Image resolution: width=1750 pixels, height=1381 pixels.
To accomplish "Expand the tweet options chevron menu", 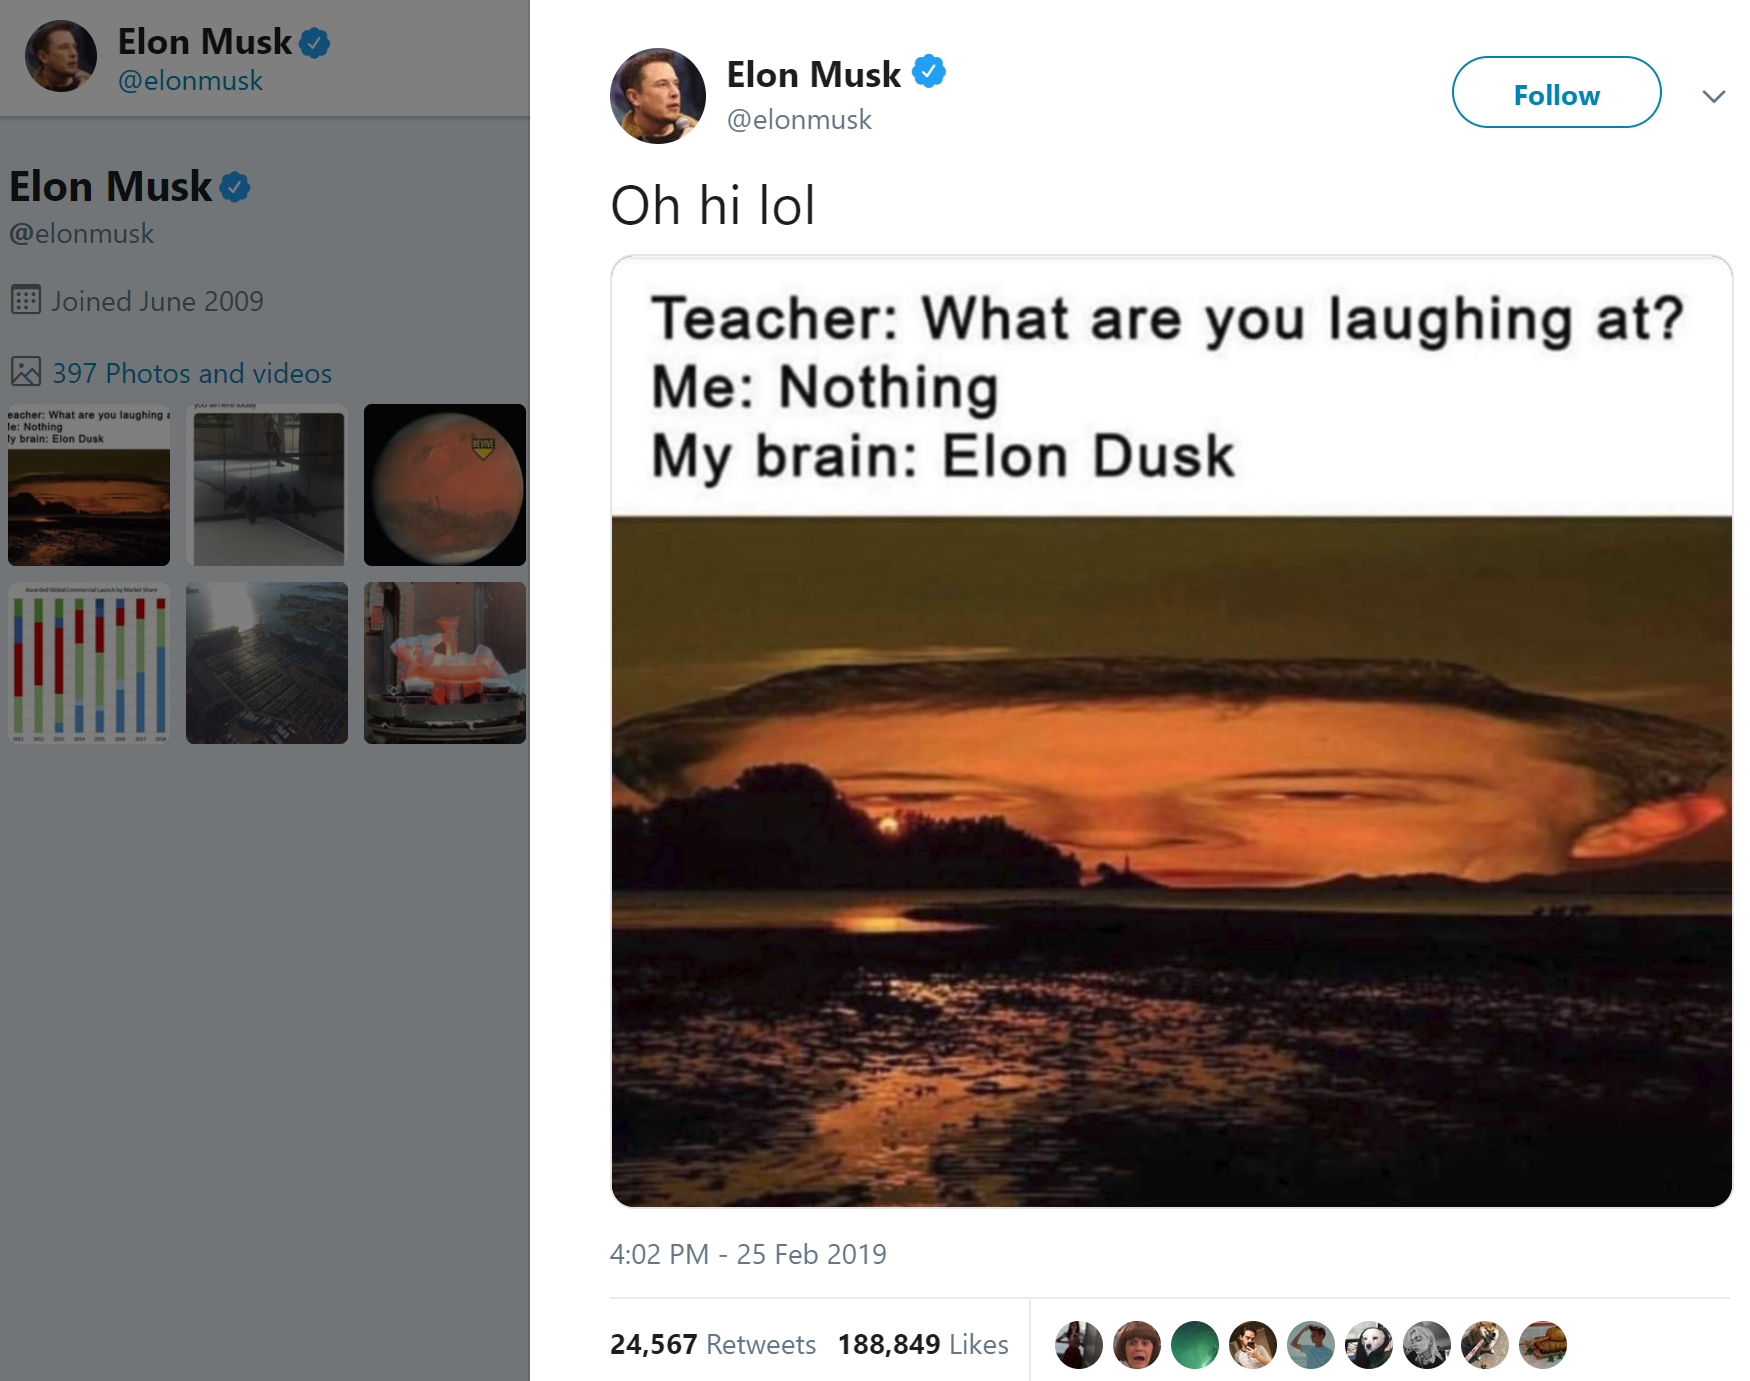I will 1714,96.
